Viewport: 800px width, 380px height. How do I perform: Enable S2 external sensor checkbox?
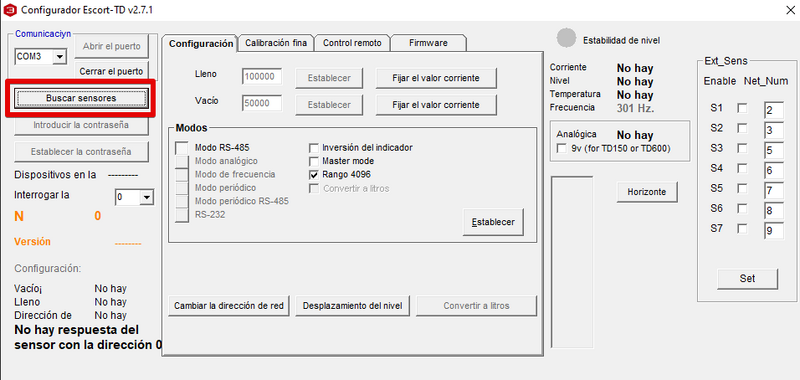[x=743, y=128]
